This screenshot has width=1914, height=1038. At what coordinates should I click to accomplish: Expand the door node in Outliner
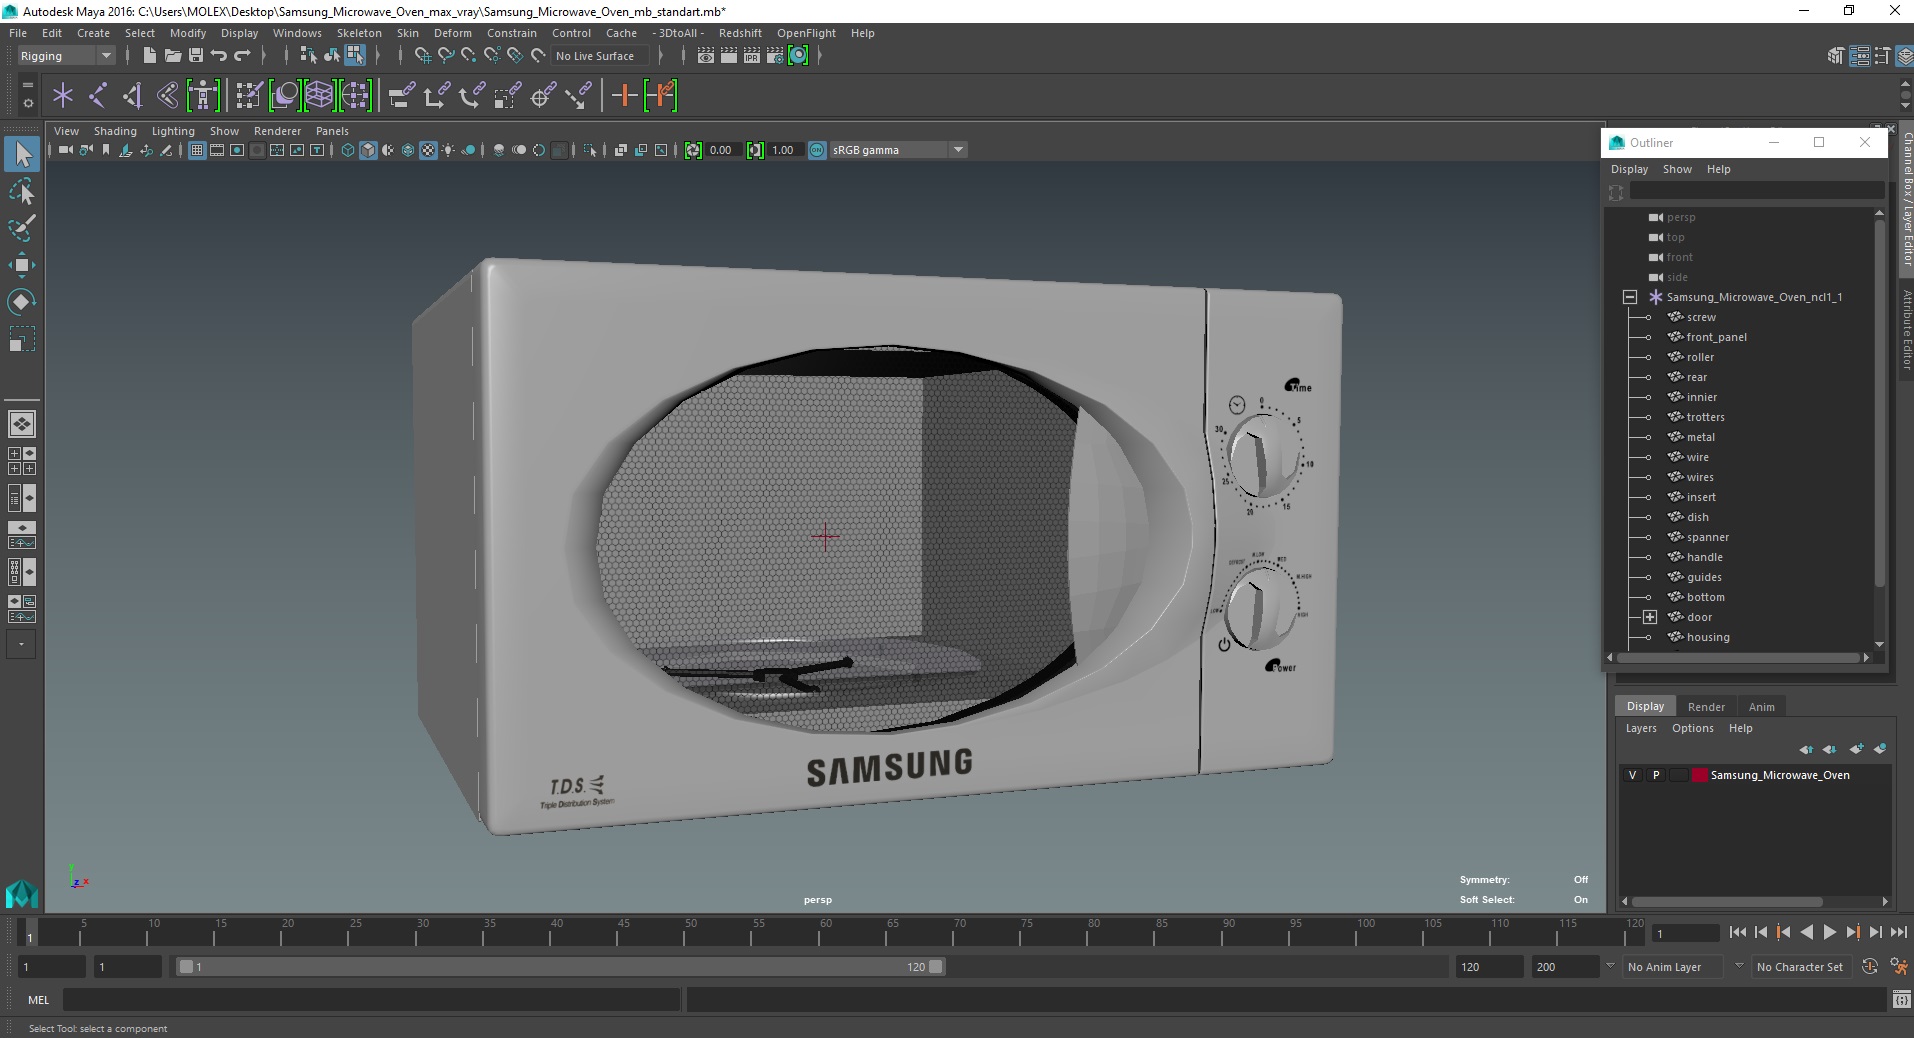pos(1650,617)
